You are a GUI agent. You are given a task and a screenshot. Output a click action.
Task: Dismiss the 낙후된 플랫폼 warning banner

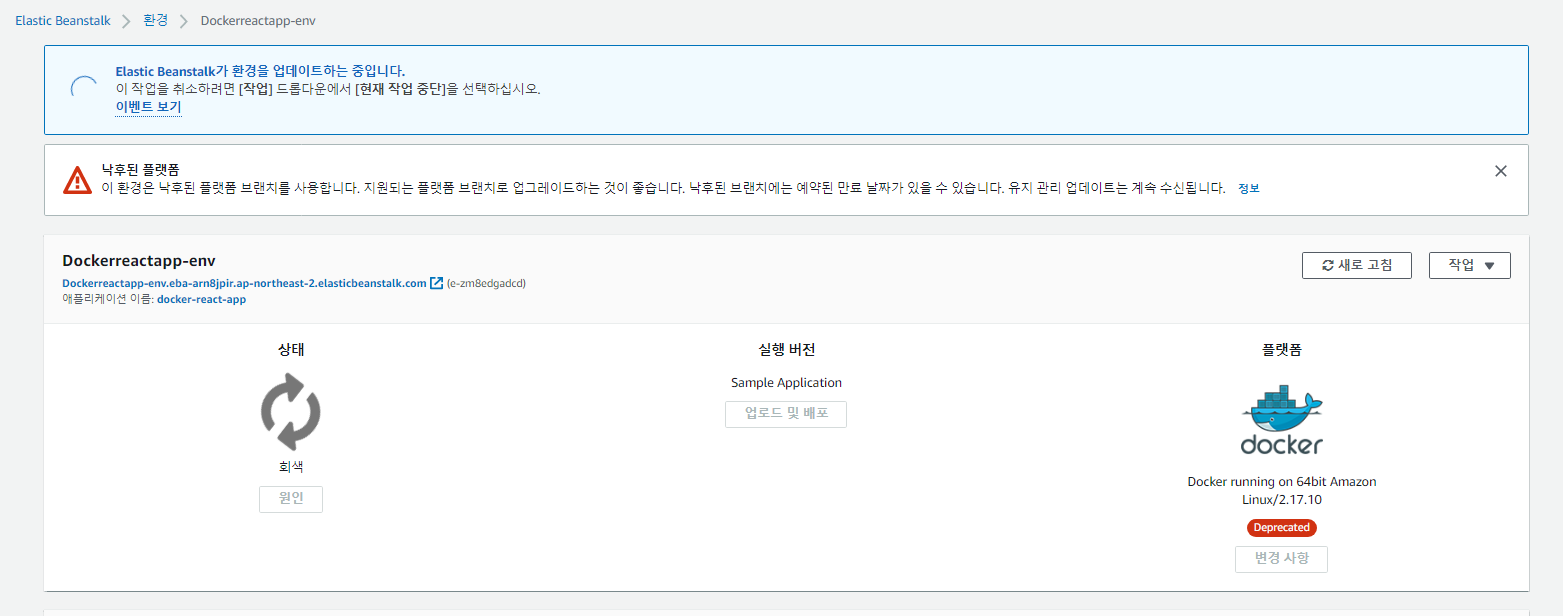click(1500, 171)
